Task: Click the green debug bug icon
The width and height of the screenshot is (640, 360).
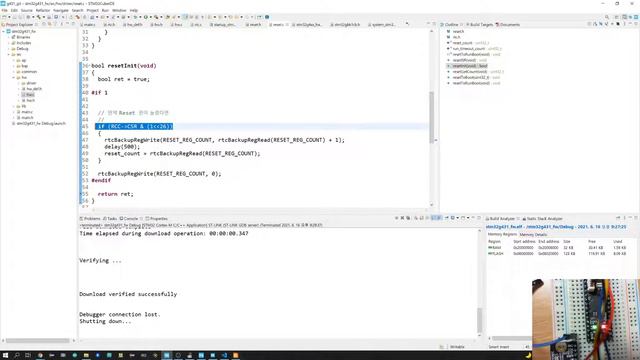Action: (x=135, y=17)
